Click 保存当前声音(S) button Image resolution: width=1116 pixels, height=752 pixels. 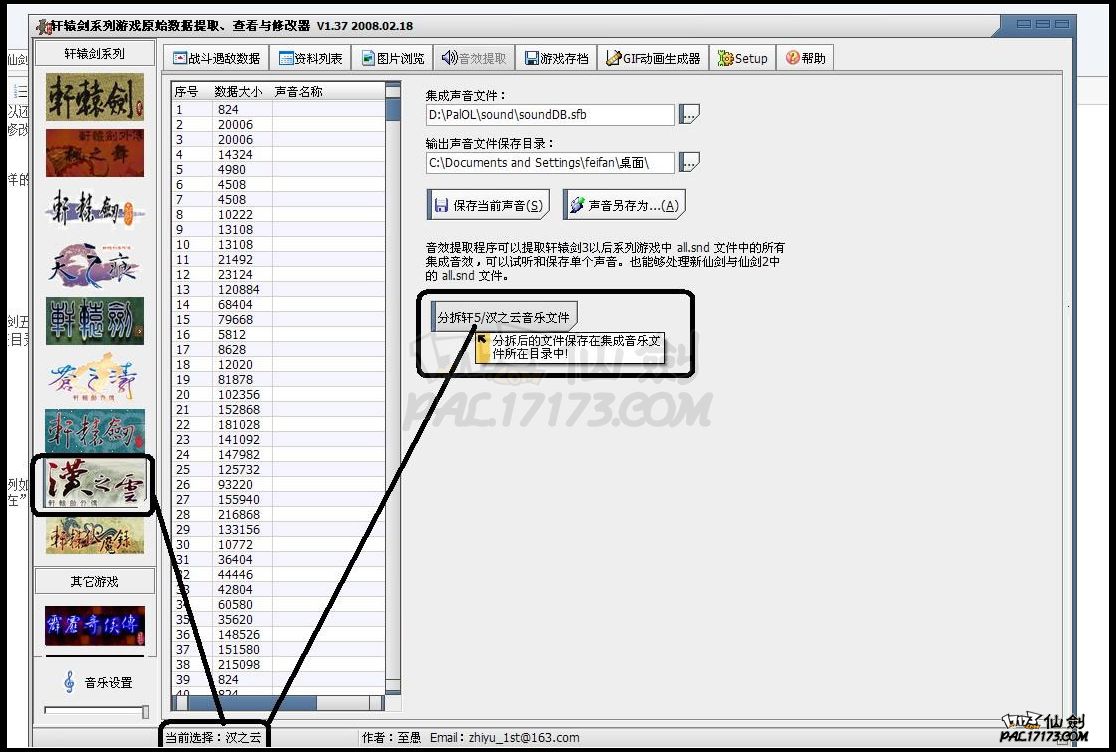[x=488, y=206]
